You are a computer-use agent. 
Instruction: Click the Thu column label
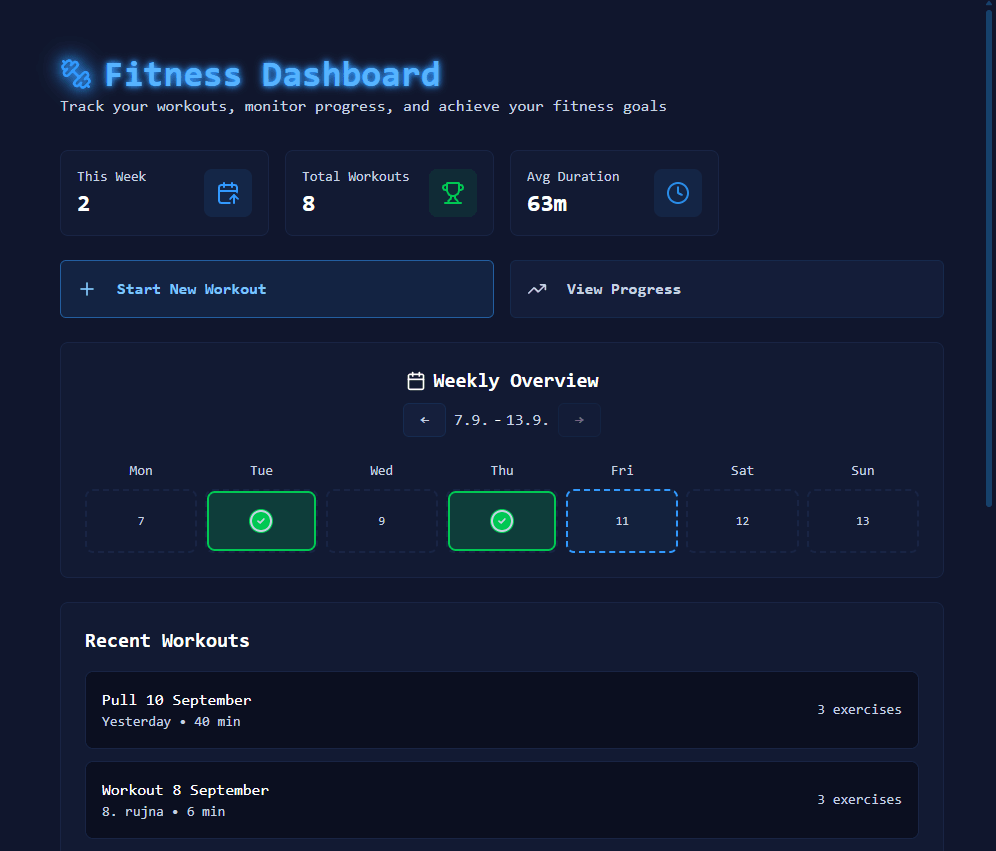point(502,471)
